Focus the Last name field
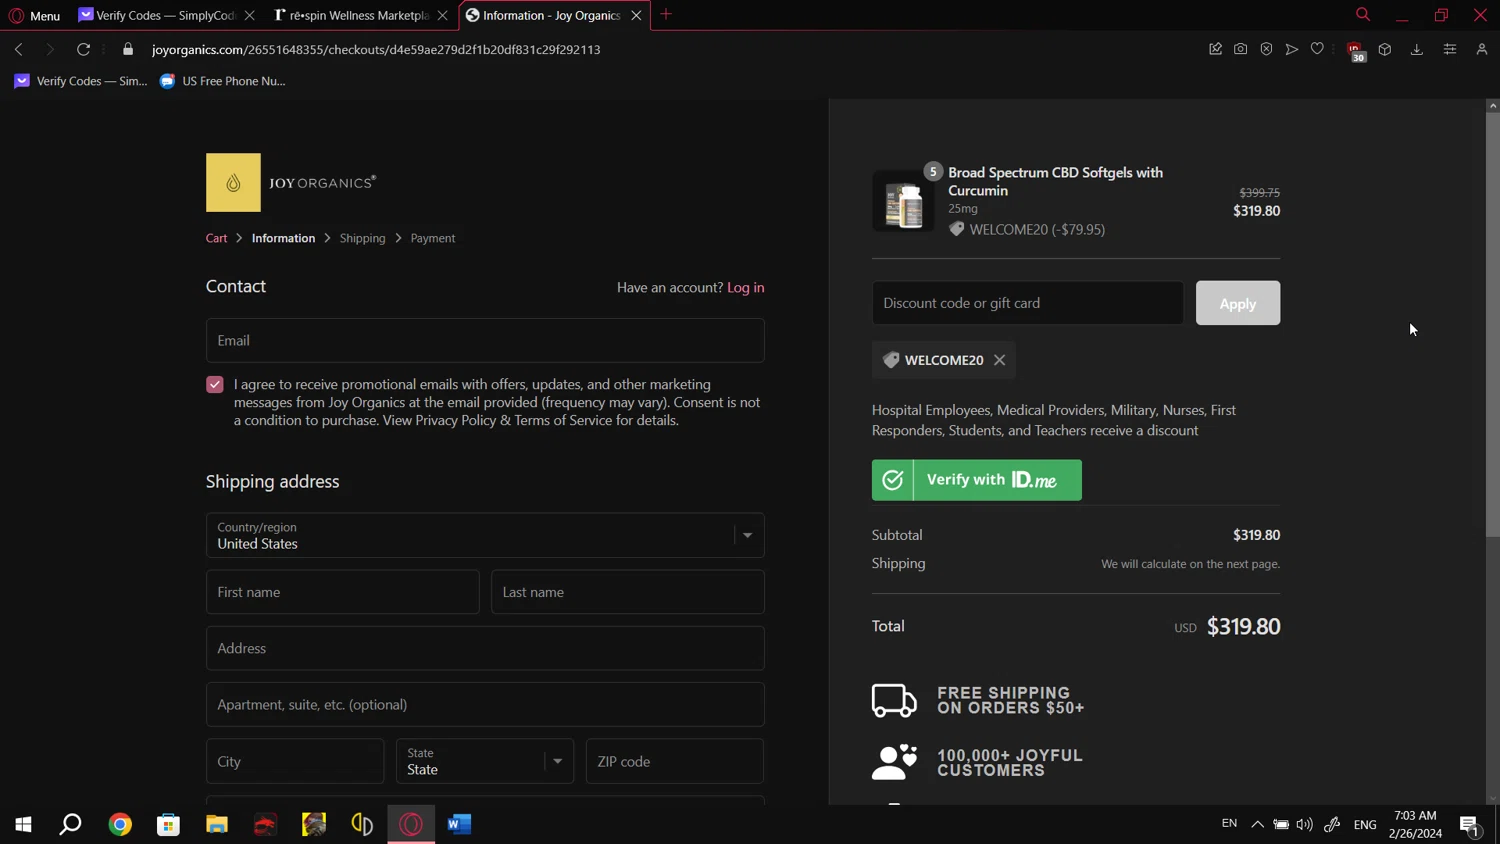 628,592
